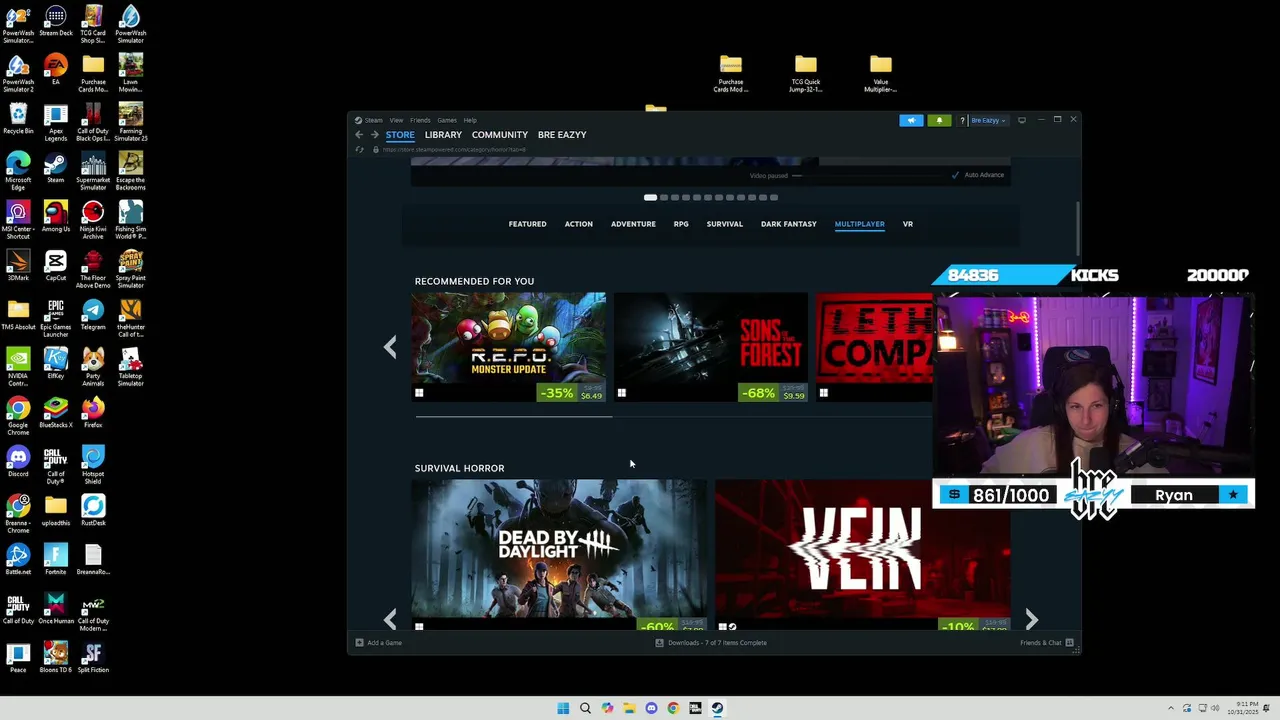Screen dimensions: 1280x720
Task: Show previous items in Recommended For You
Action: [x=390, y=347]
